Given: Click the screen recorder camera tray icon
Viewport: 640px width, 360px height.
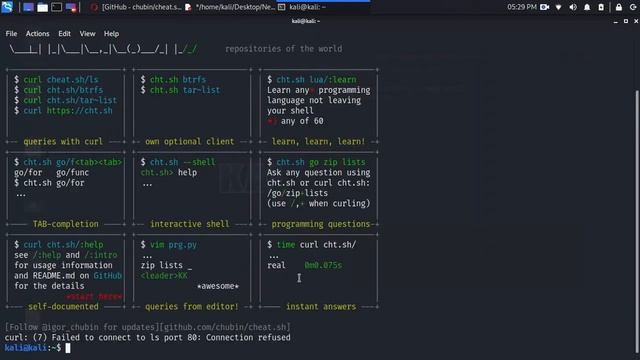Looking at the screenshot, I should coord(544,7).
